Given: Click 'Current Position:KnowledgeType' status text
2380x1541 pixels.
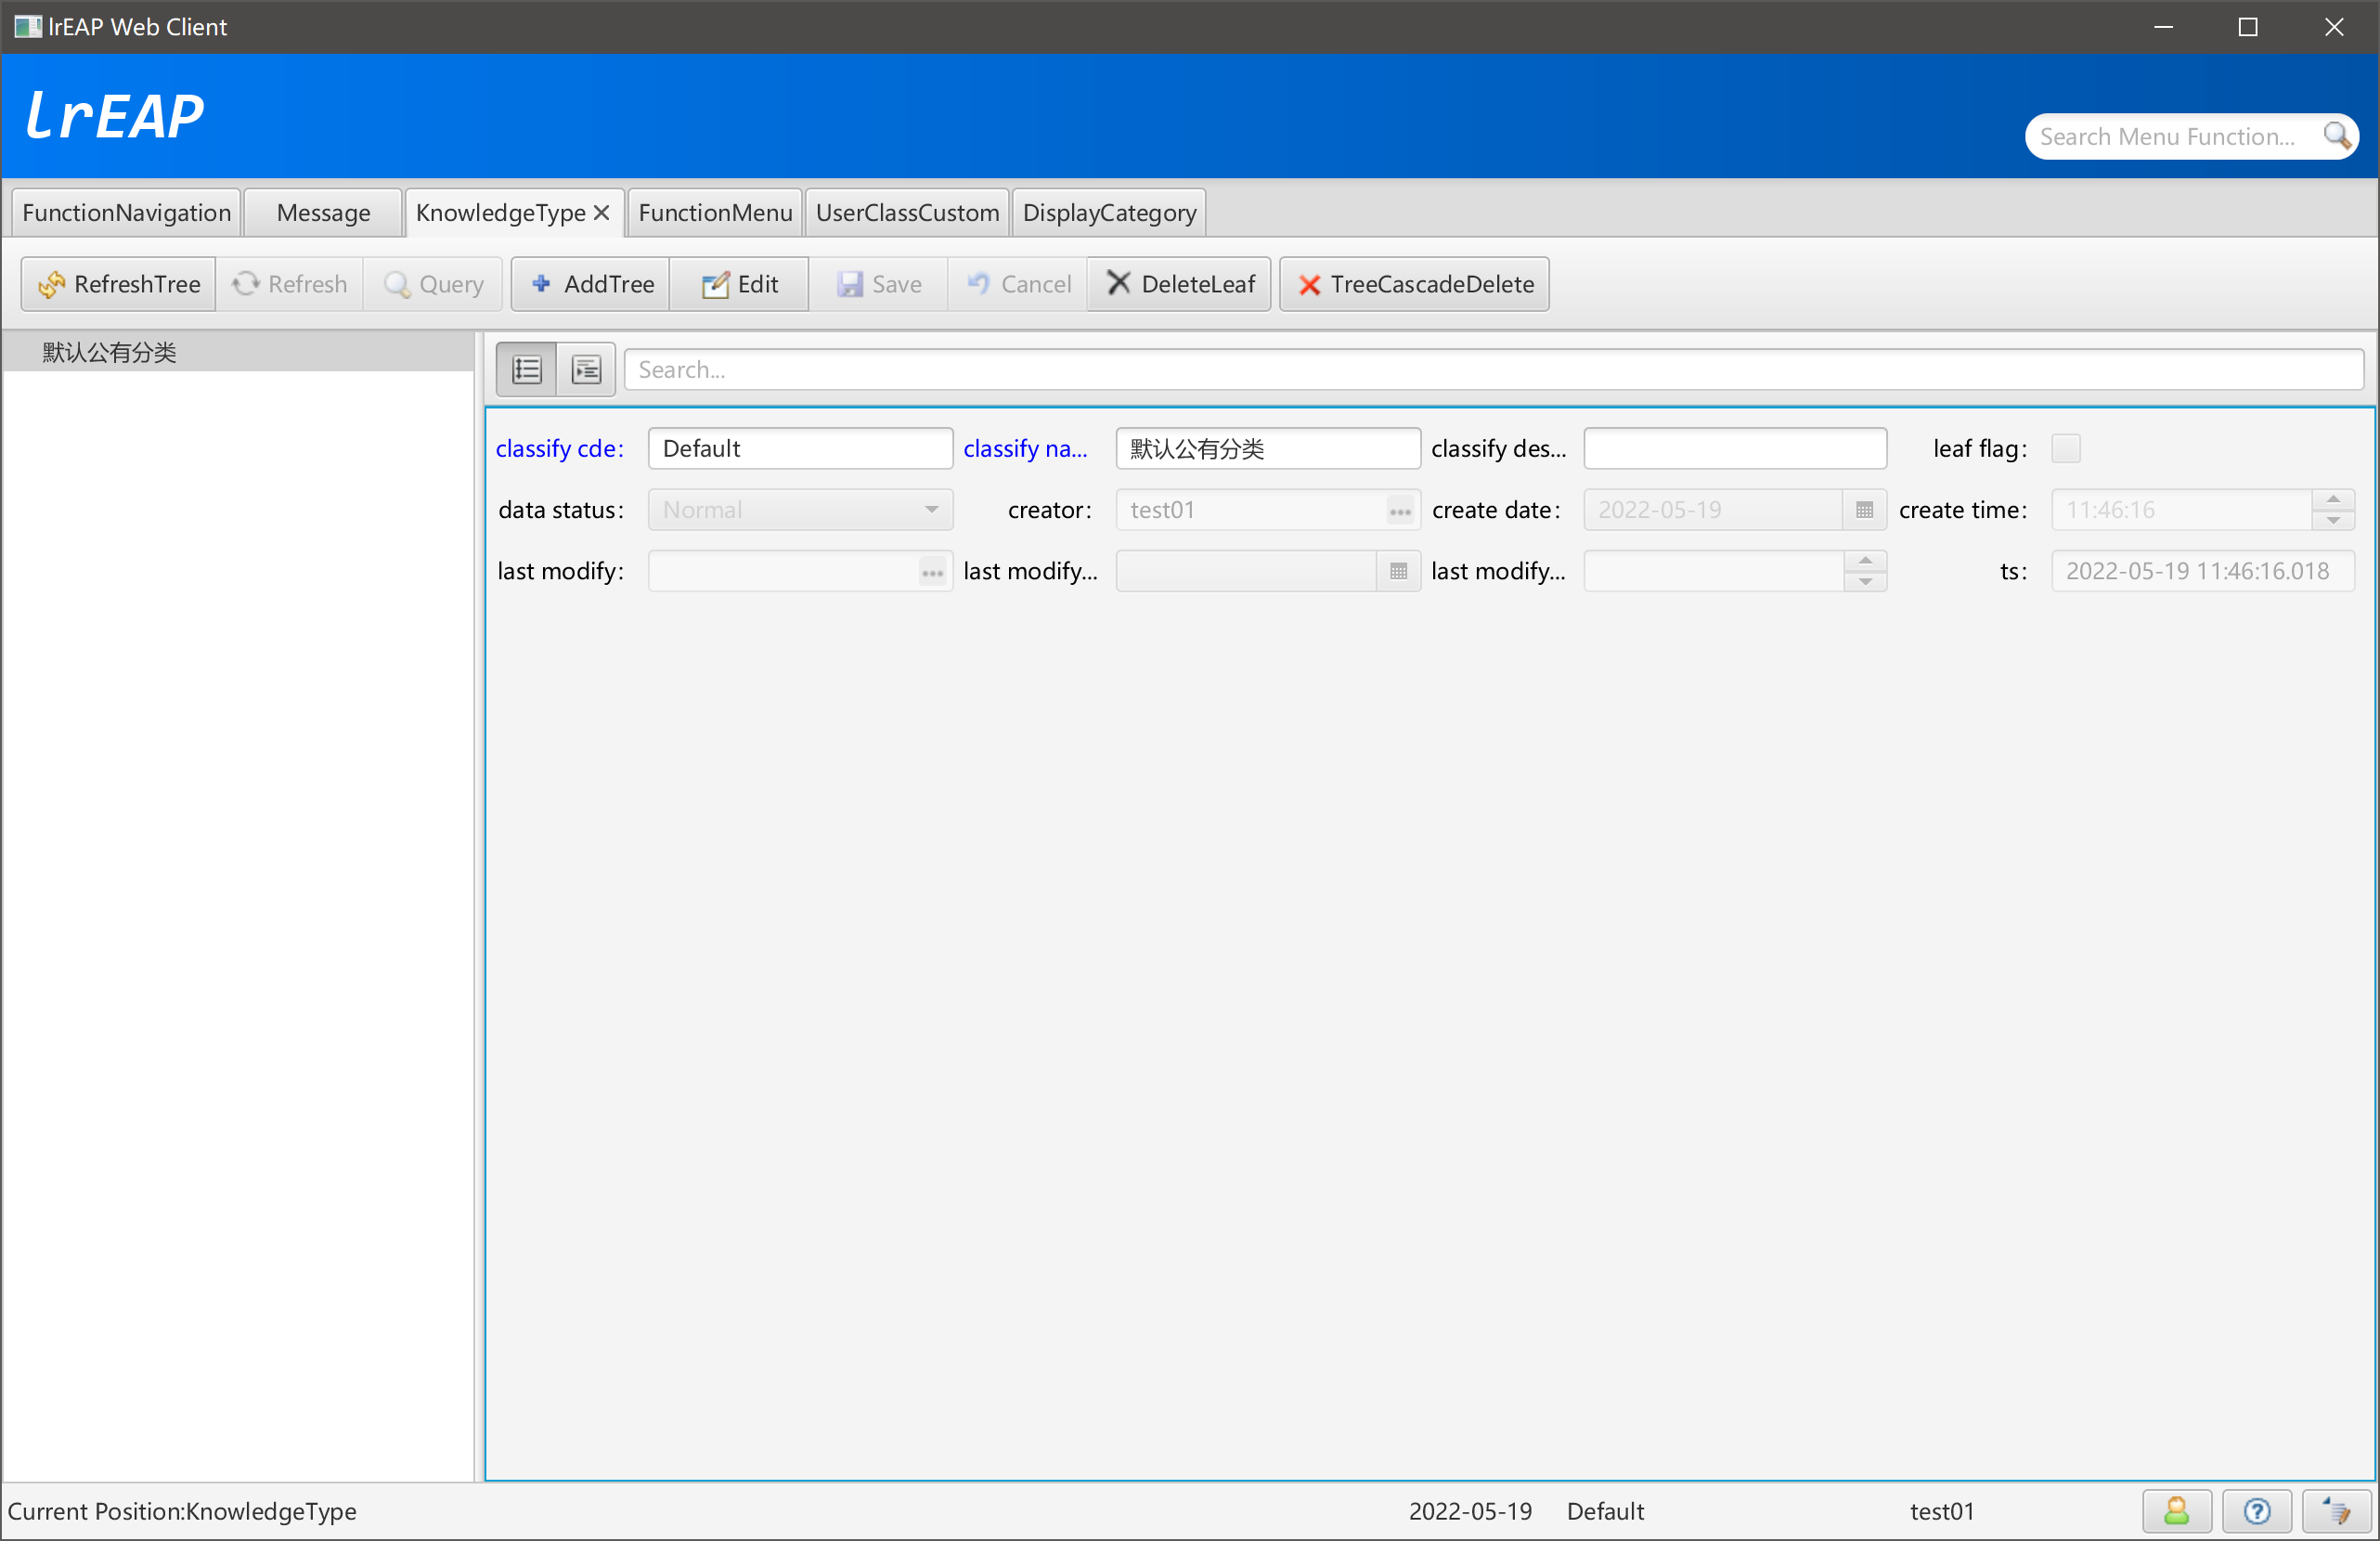Looking at the screenshot, I should coord(182,1511).
